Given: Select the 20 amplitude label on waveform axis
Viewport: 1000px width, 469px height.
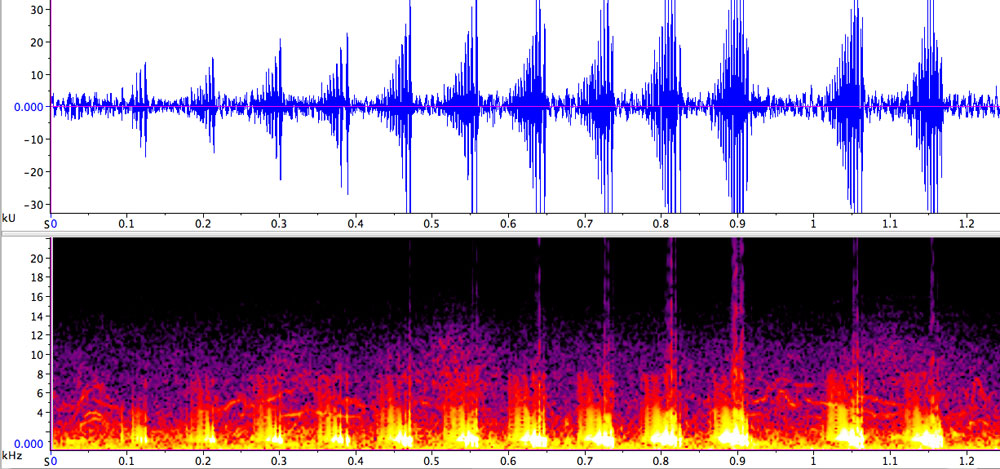Looking at the screenshot, I should click(37, 42).
